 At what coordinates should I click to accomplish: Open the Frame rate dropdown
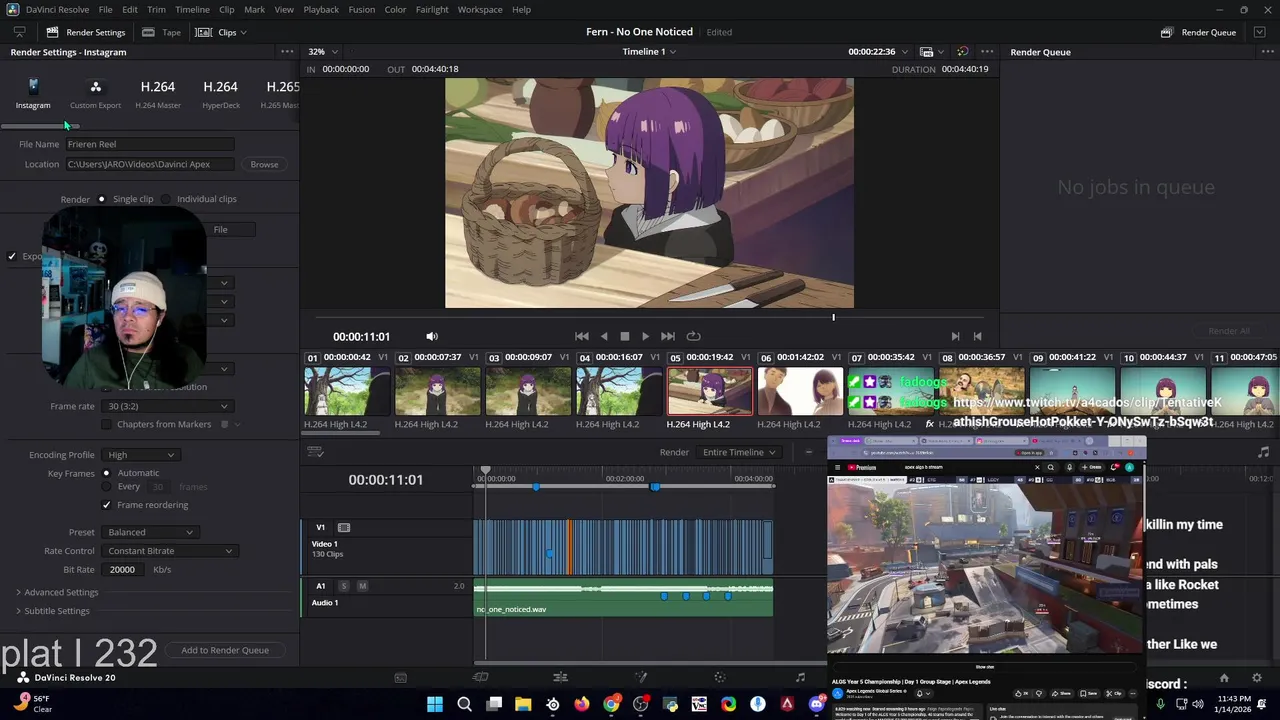coord(168,406)
